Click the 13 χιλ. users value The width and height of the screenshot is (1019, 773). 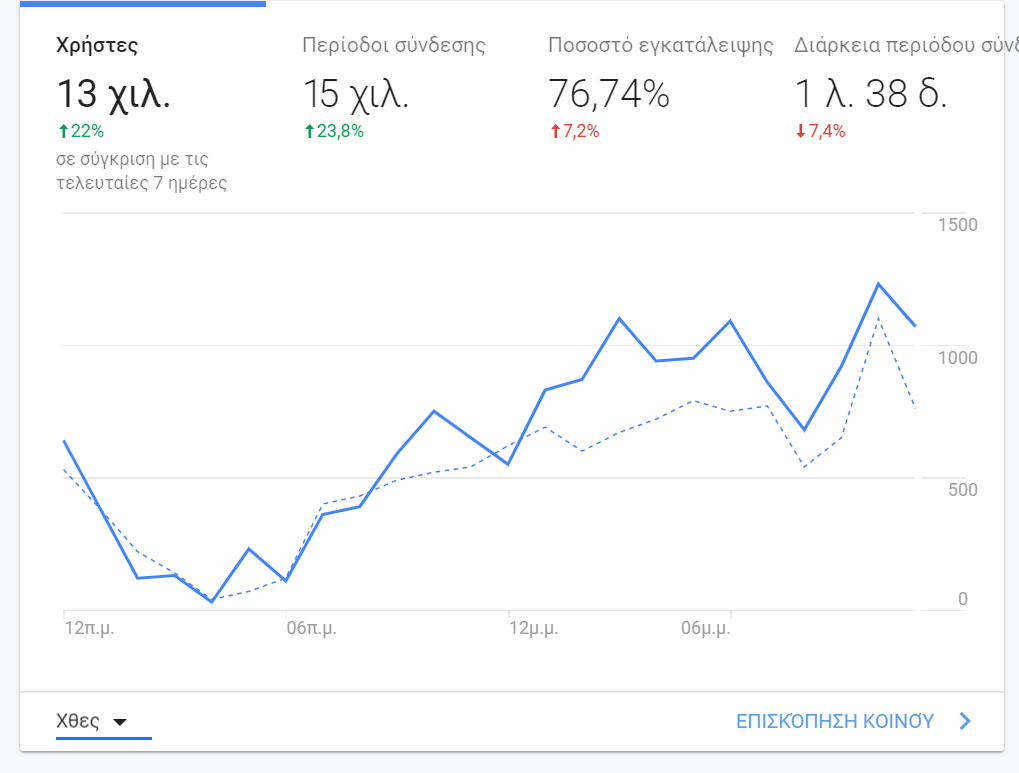(113, 95)
